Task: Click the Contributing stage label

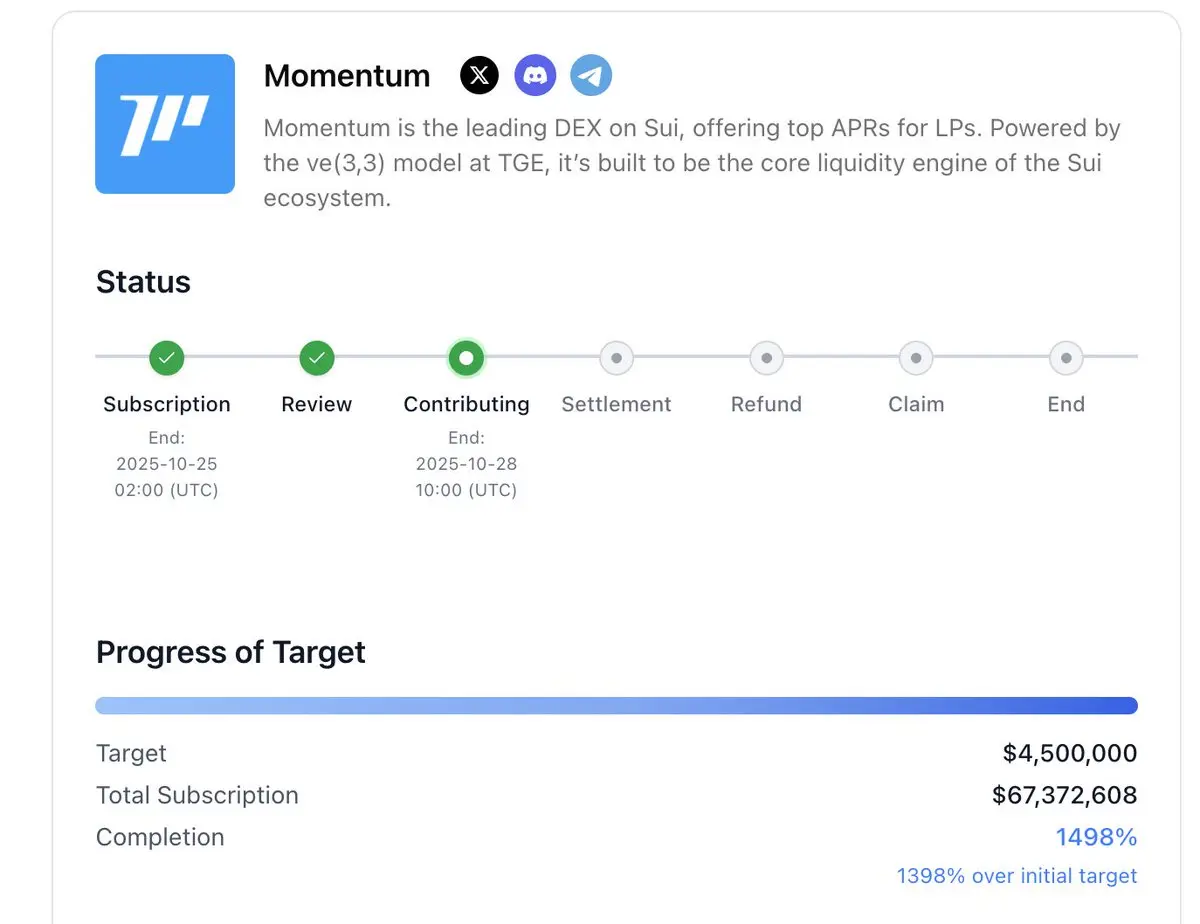Action: [466, 404]
